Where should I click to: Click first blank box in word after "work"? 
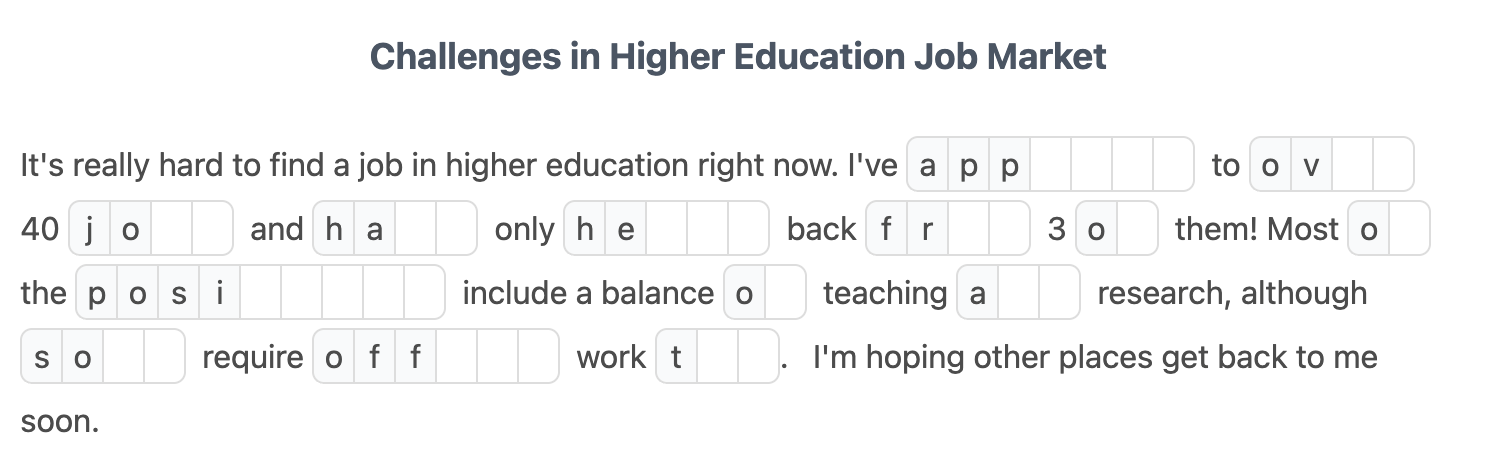[x=717, y=357]
